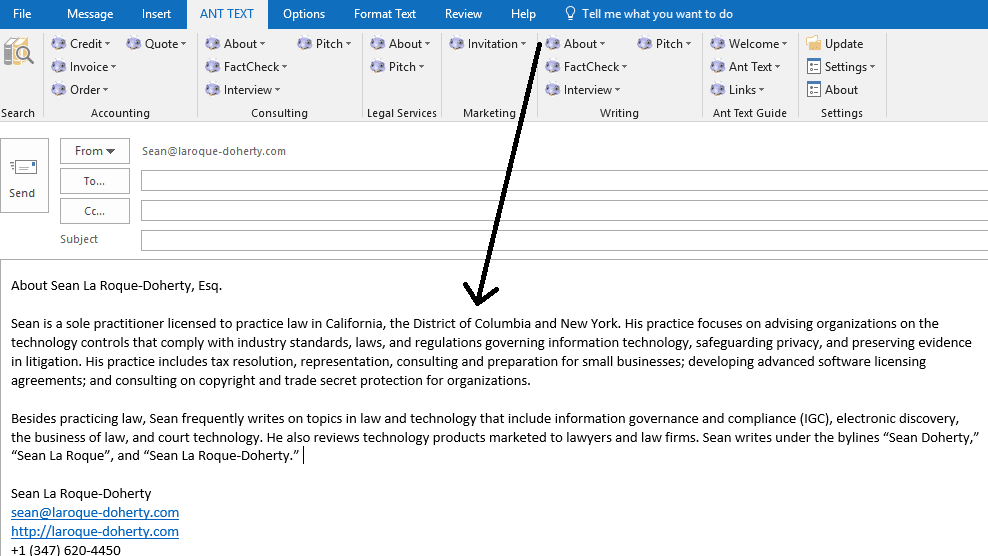Viewport: 988px width, 556px height.
Task: Switch to the Message tab
Action: coord(90,14)
